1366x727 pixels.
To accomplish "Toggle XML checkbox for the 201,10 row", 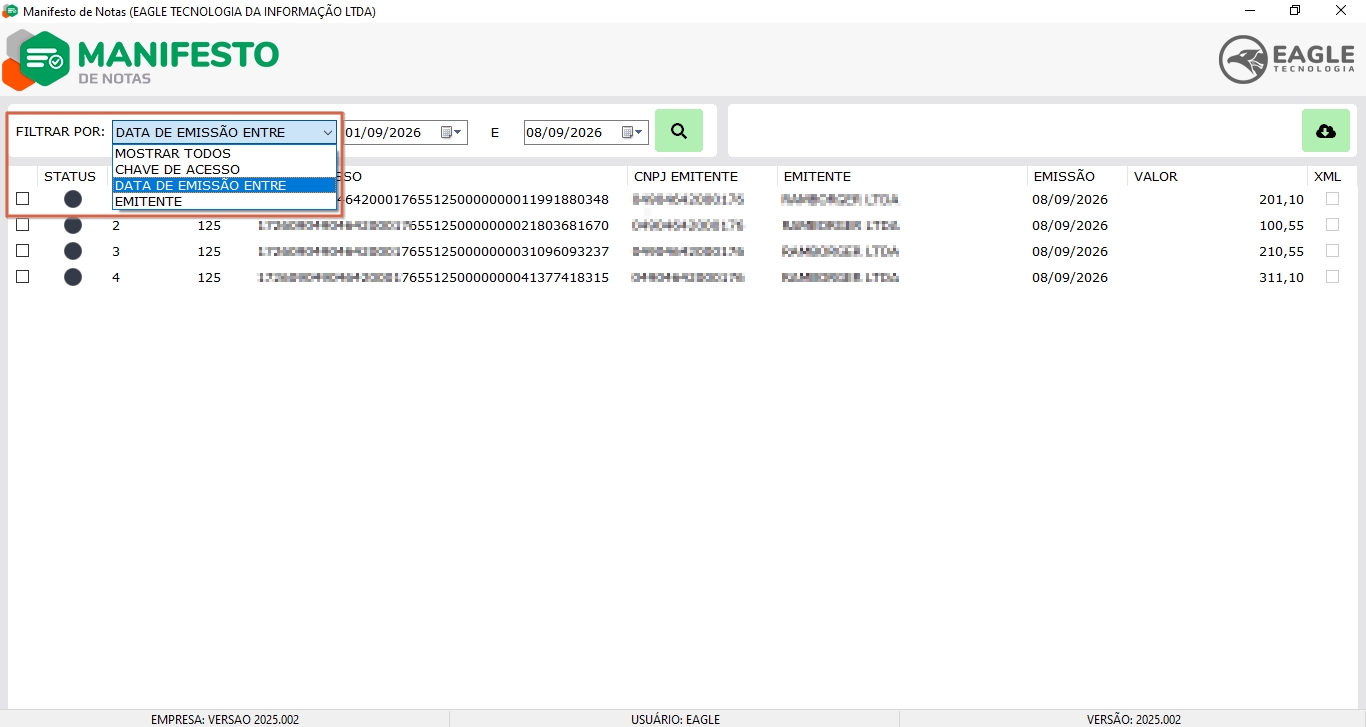I will pos(1332,199).
